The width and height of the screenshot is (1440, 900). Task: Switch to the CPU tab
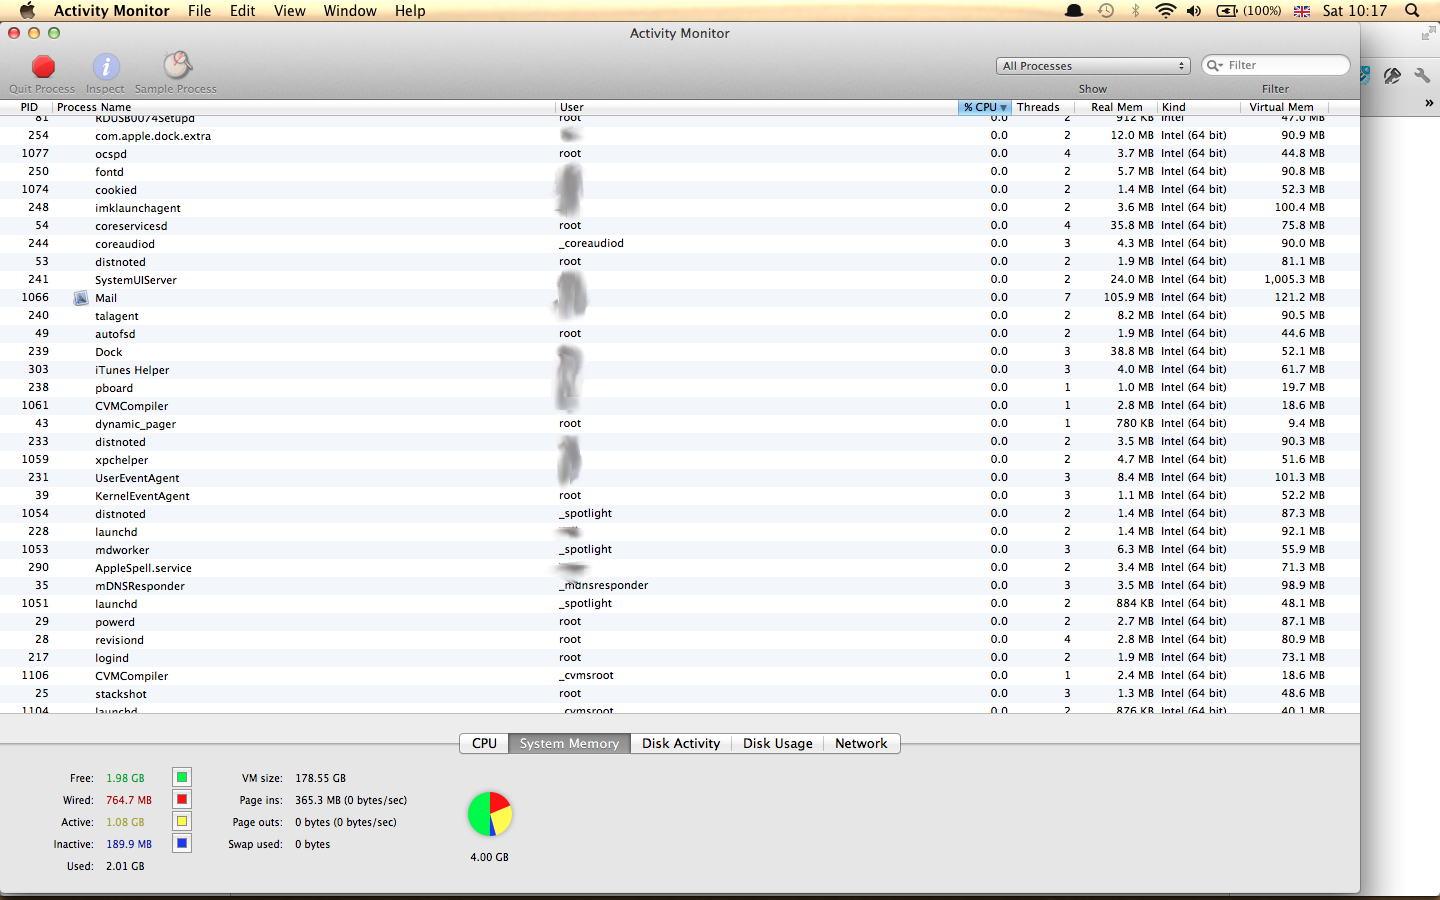tap(484, 743)
